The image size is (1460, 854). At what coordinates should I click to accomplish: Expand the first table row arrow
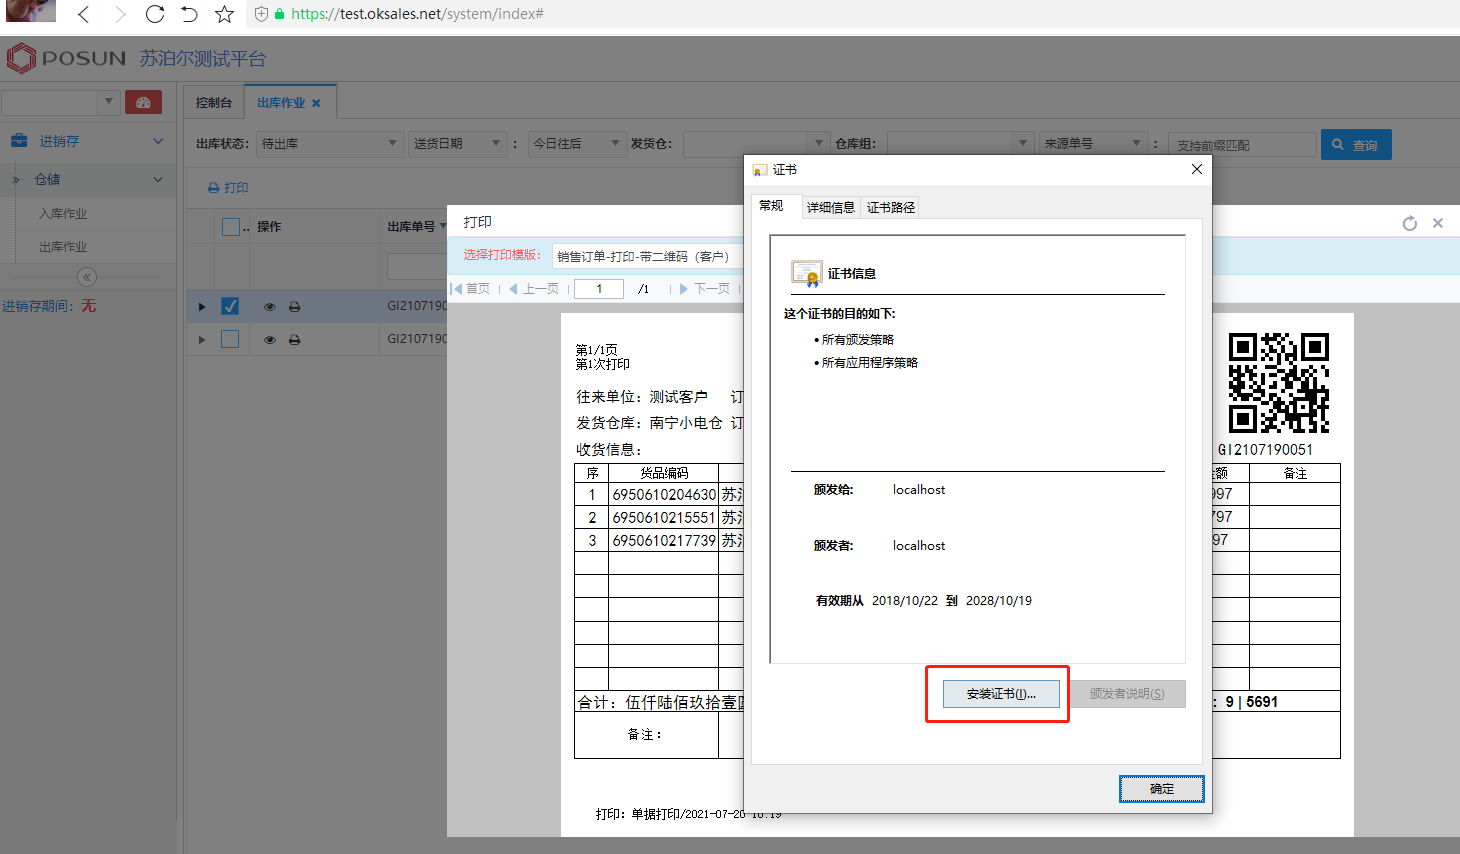[202, 307]
